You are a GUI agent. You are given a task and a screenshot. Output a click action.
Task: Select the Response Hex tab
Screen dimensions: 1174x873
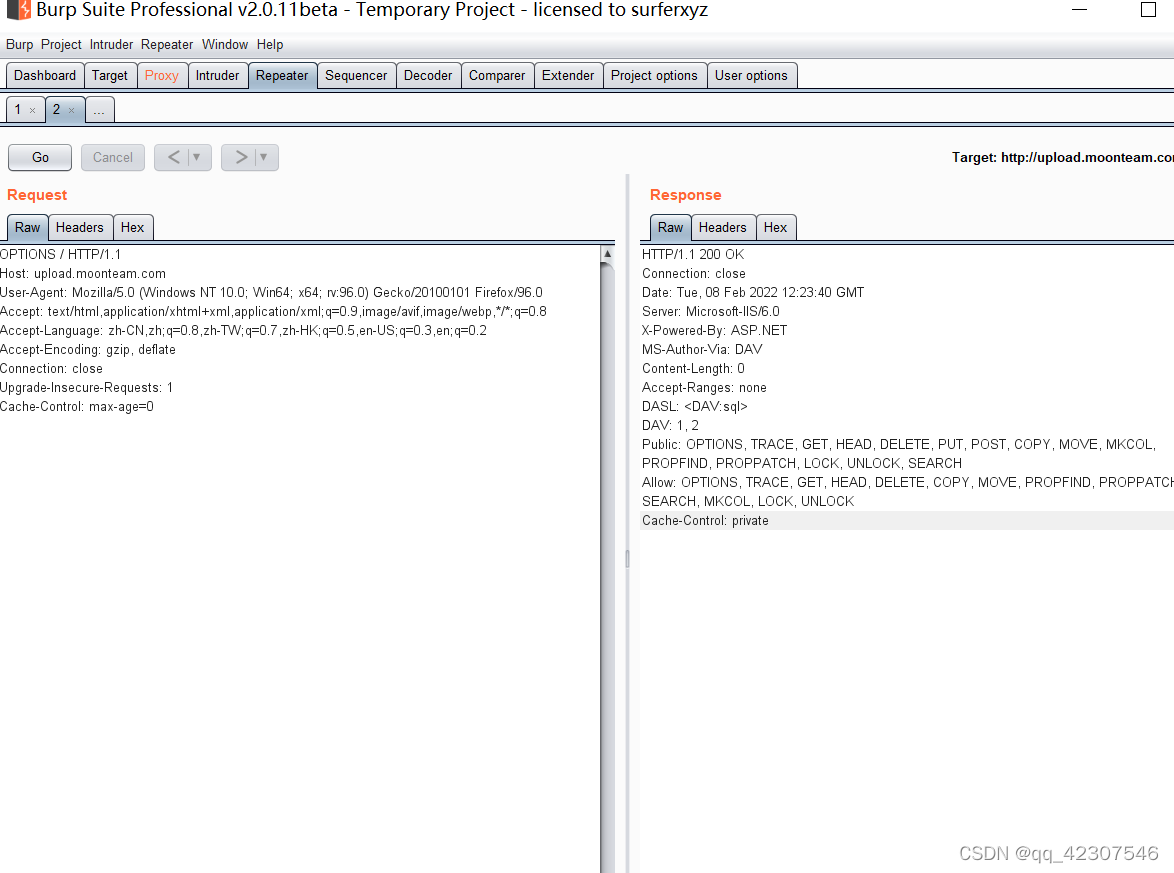776,228
